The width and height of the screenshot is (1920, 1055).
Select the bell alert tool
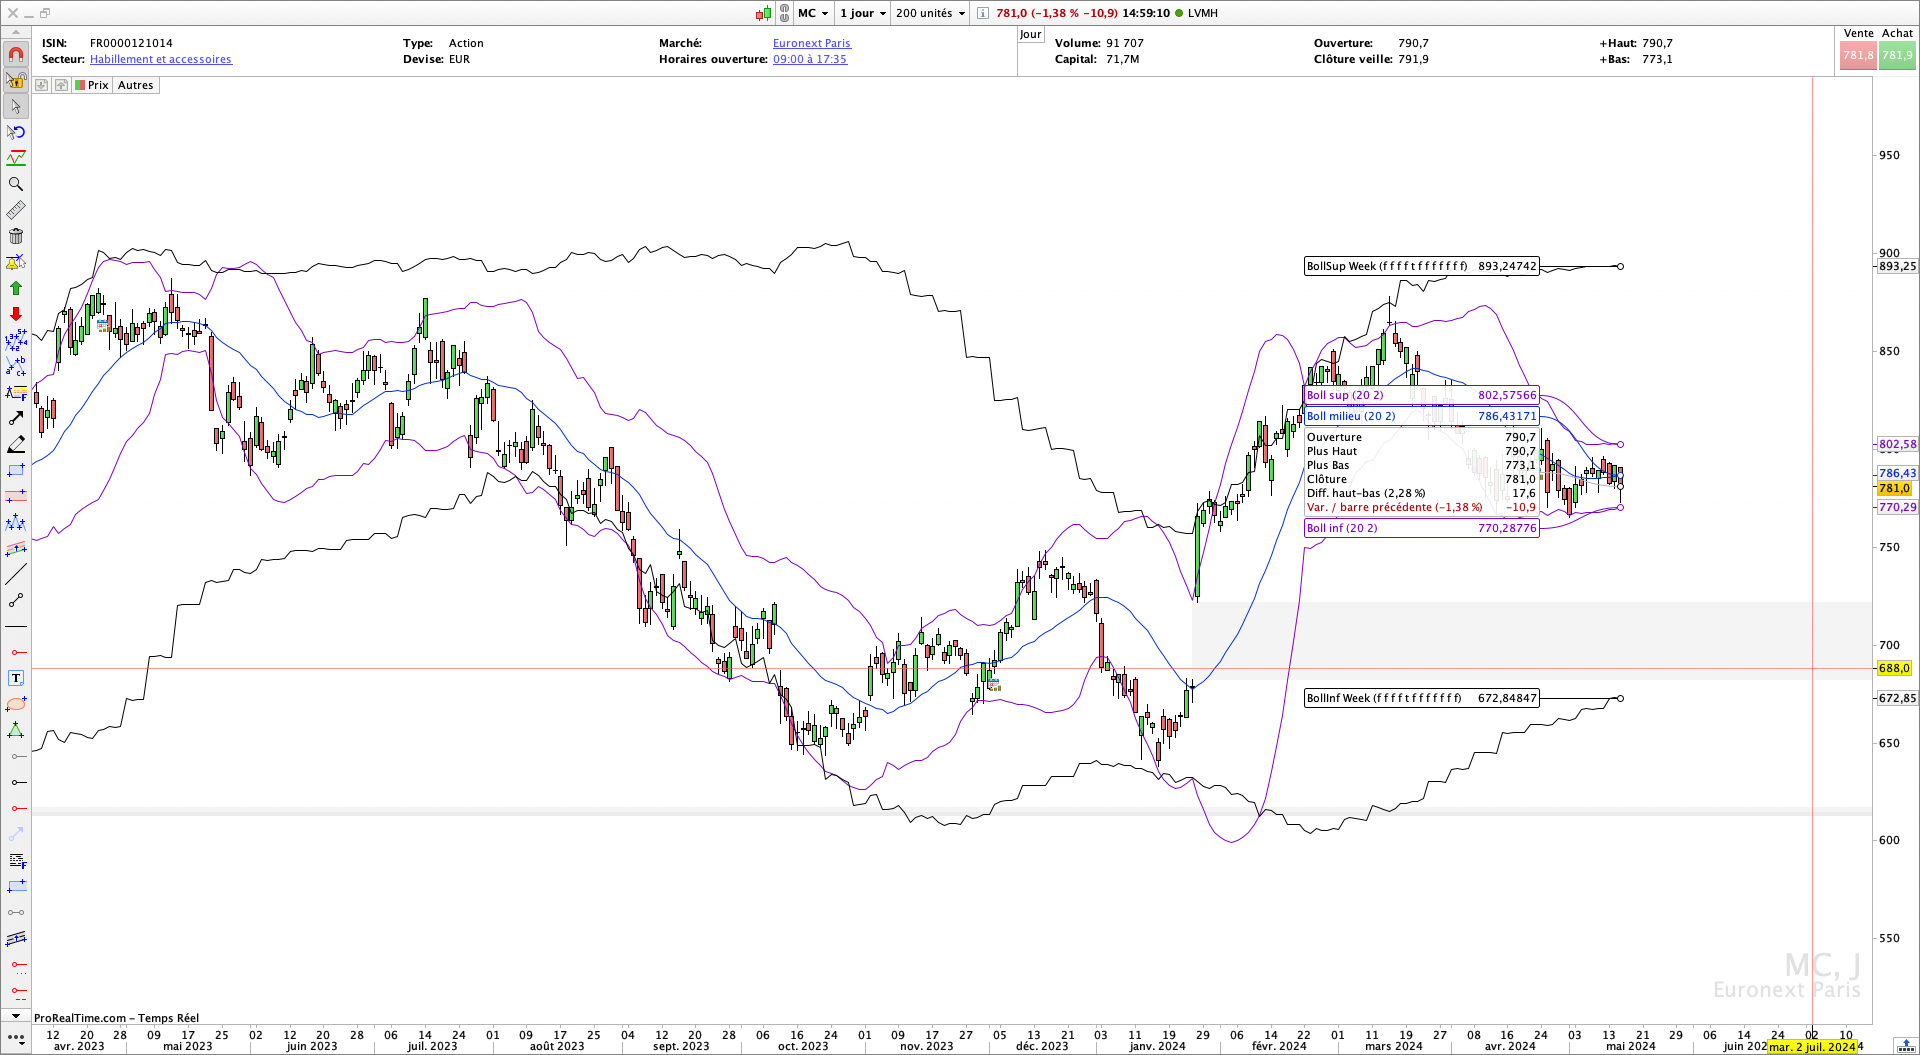(x=16, y=262)
